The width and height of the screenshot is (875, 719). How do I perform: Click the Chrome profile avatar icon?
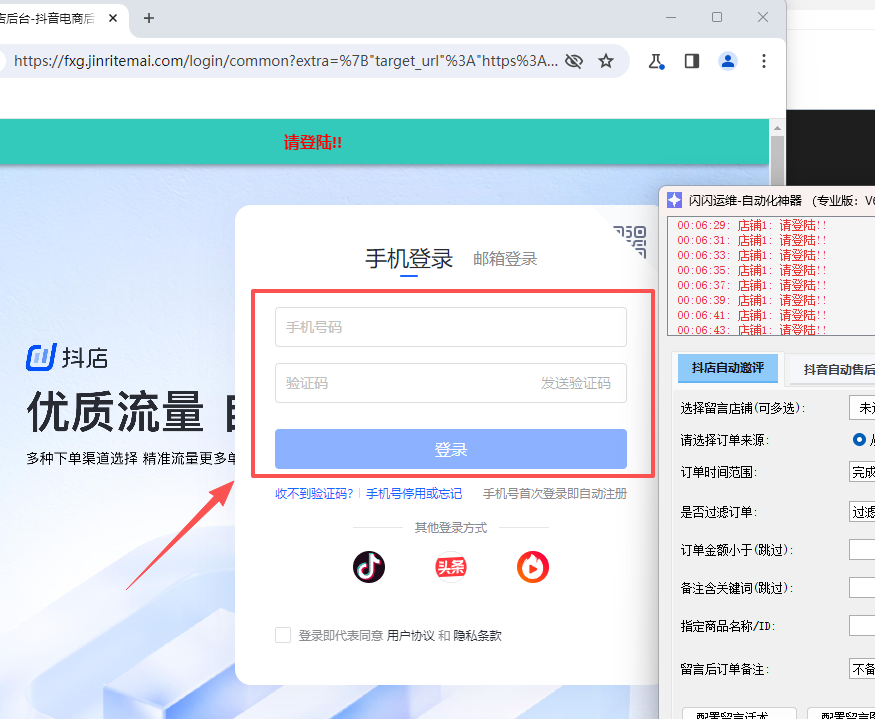728,61
